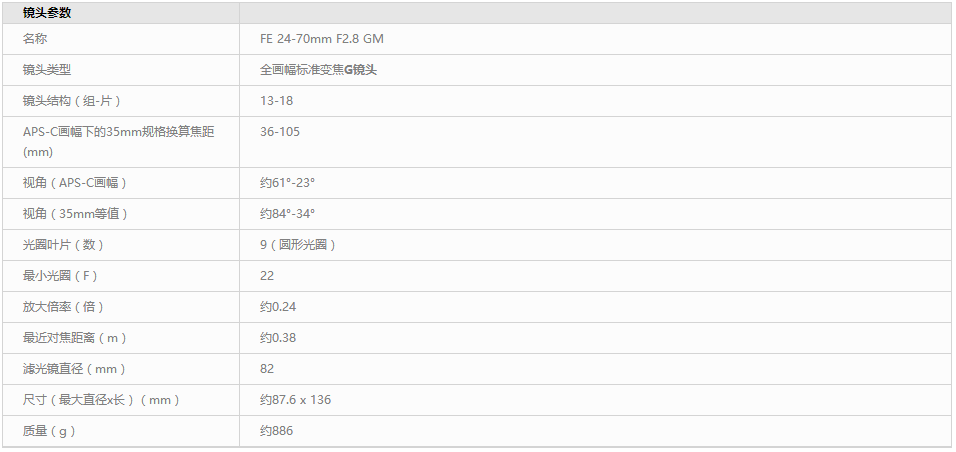
Task: Click the 约0.24 magnification value
Action: [x=278, y=307]
